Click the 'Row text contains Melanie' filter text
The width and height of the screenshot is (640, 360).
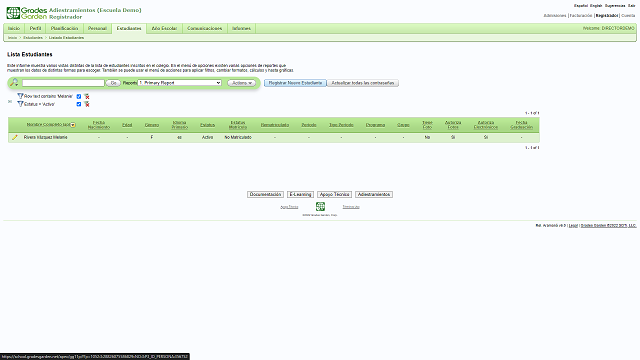48,96
